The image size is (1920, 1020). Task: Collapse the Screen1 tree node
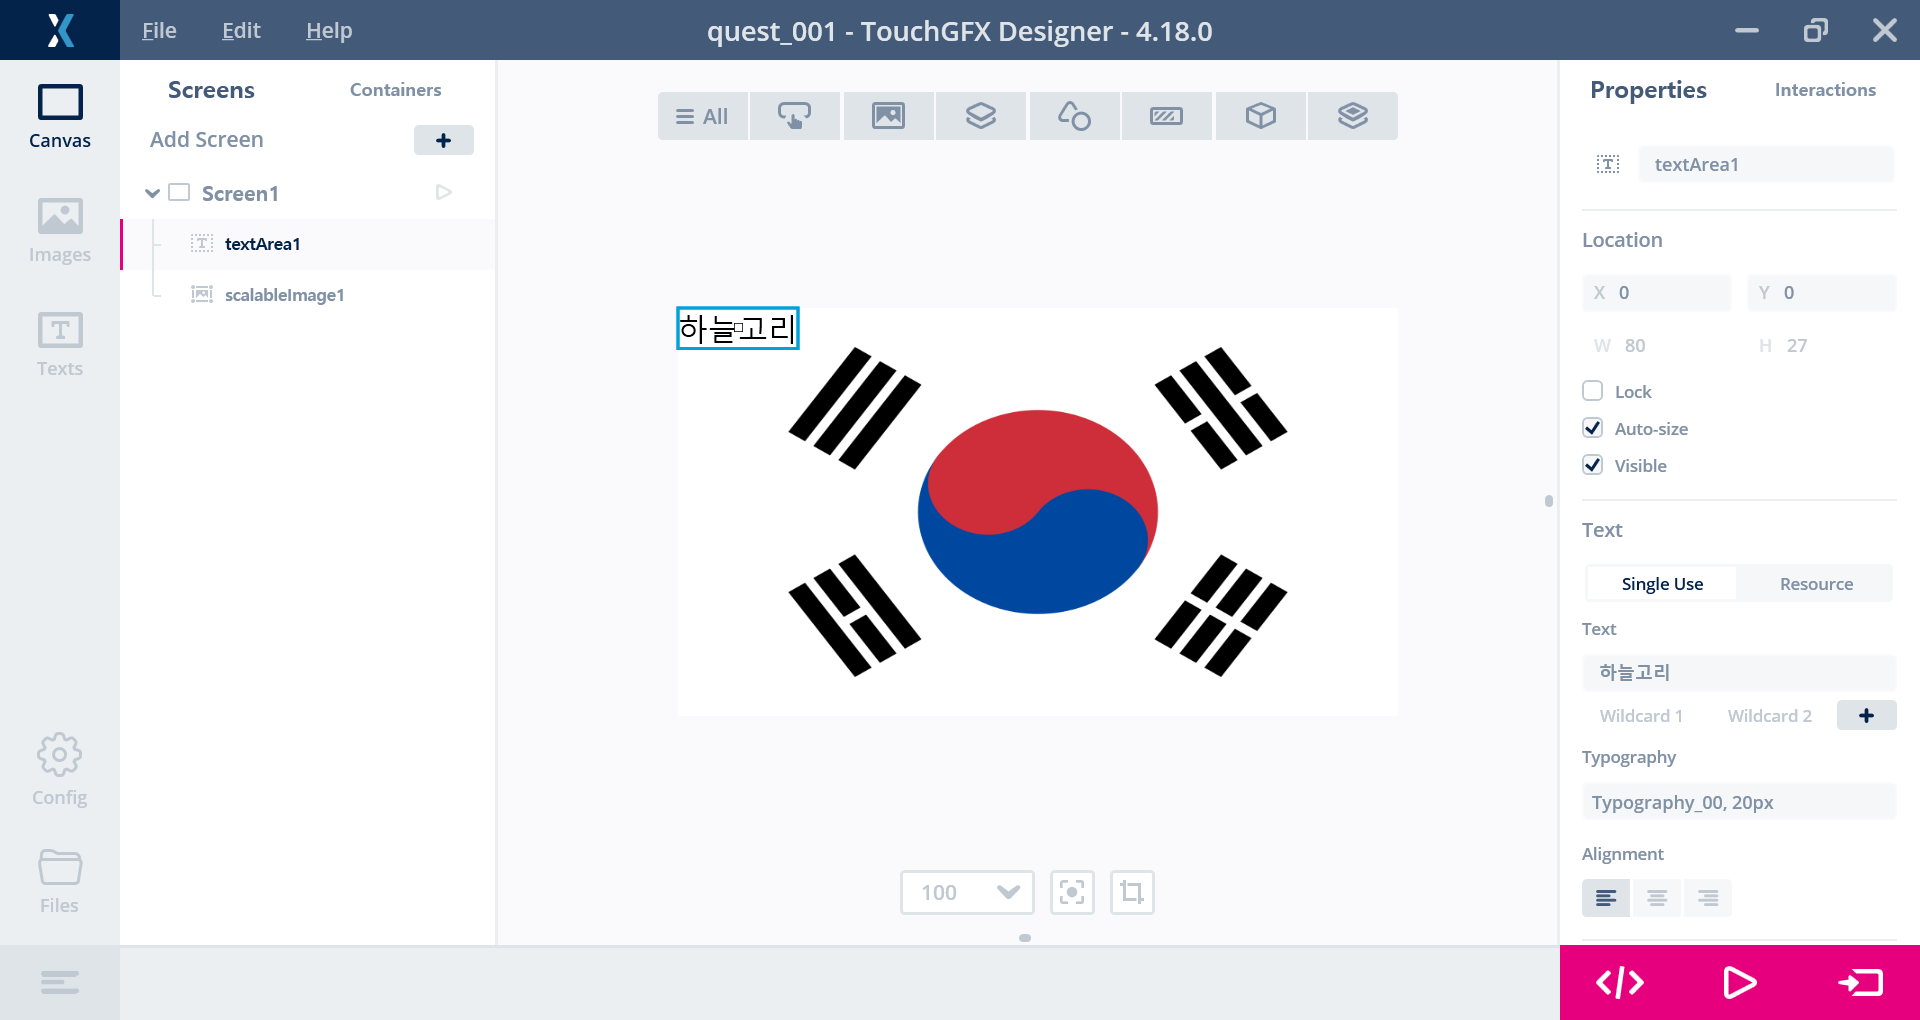tap(152, 193)
